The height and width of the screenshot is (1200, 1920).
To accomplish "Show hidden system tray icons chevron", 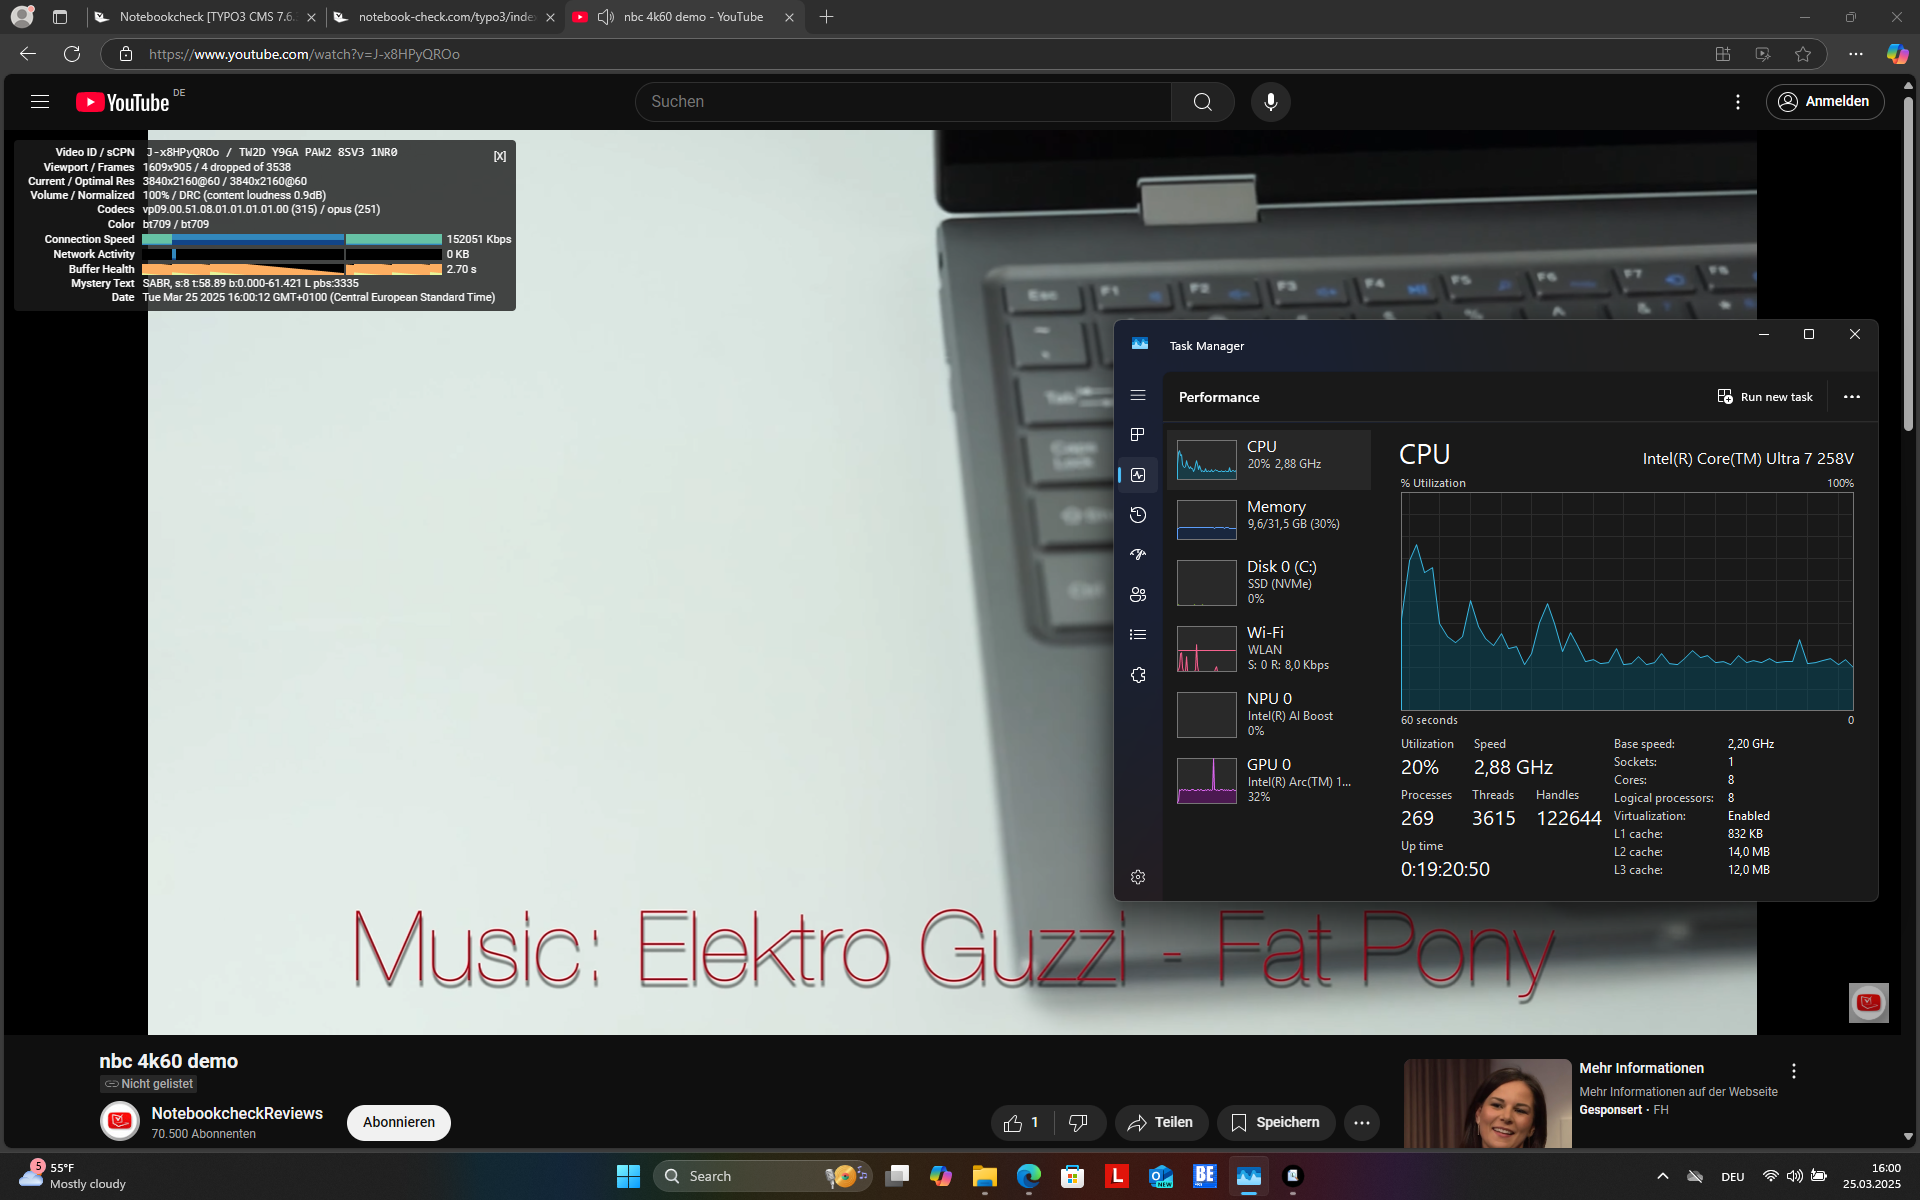I will point(1662,1176).
